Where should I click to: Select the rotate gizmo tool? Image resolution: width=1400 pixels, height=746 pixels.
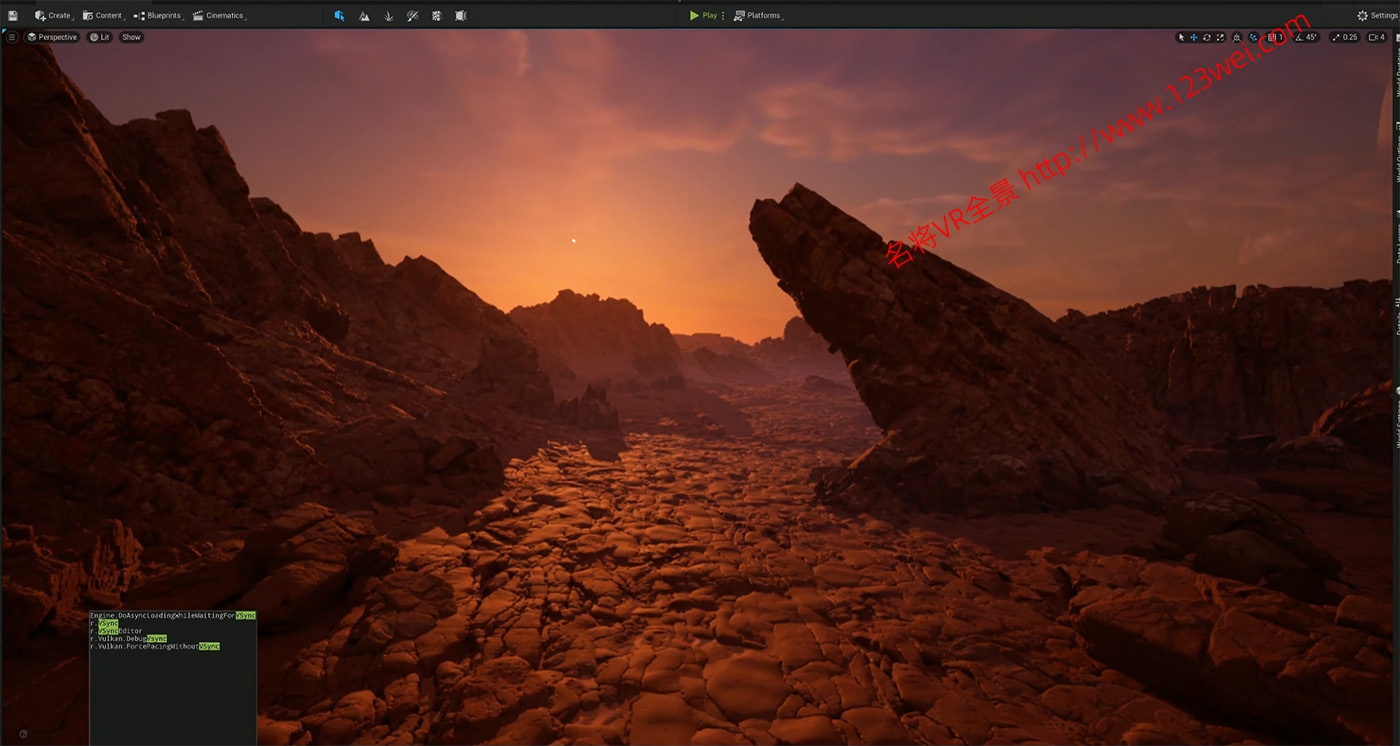[1207, 37]
